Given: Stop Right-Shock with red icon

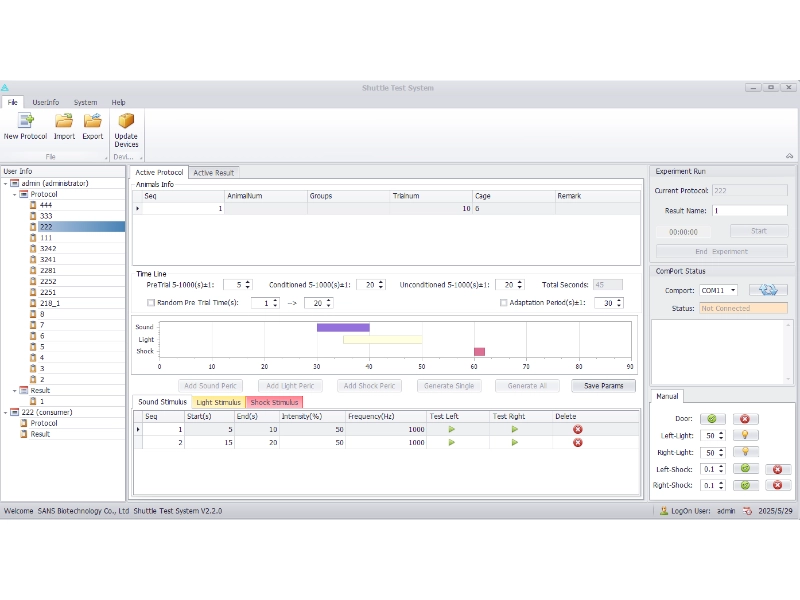Looking at the screenshot, I should click(778, 485).
